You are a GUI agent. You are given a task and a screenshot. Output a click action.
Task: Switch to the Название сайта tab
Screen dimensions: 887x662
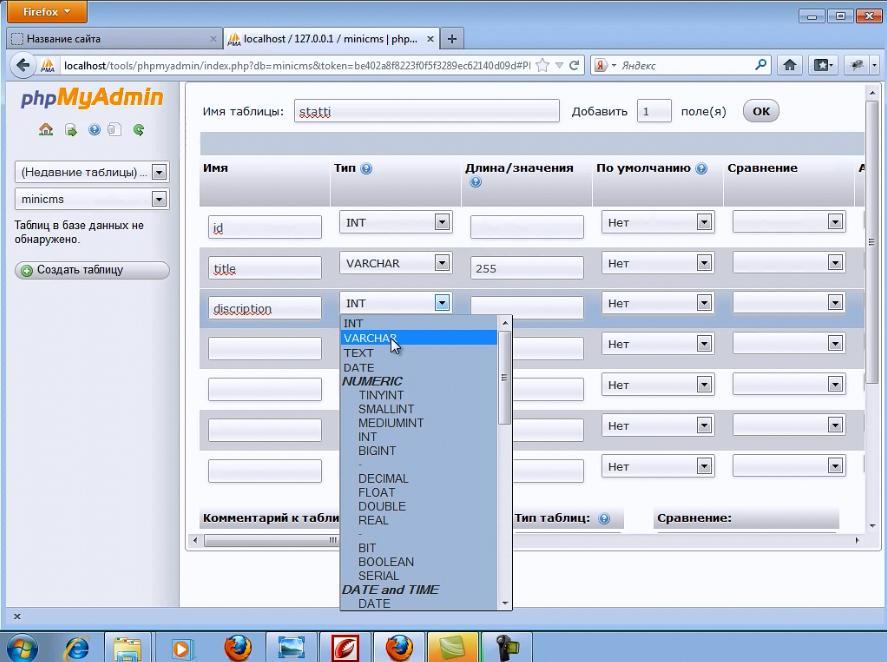112,39
